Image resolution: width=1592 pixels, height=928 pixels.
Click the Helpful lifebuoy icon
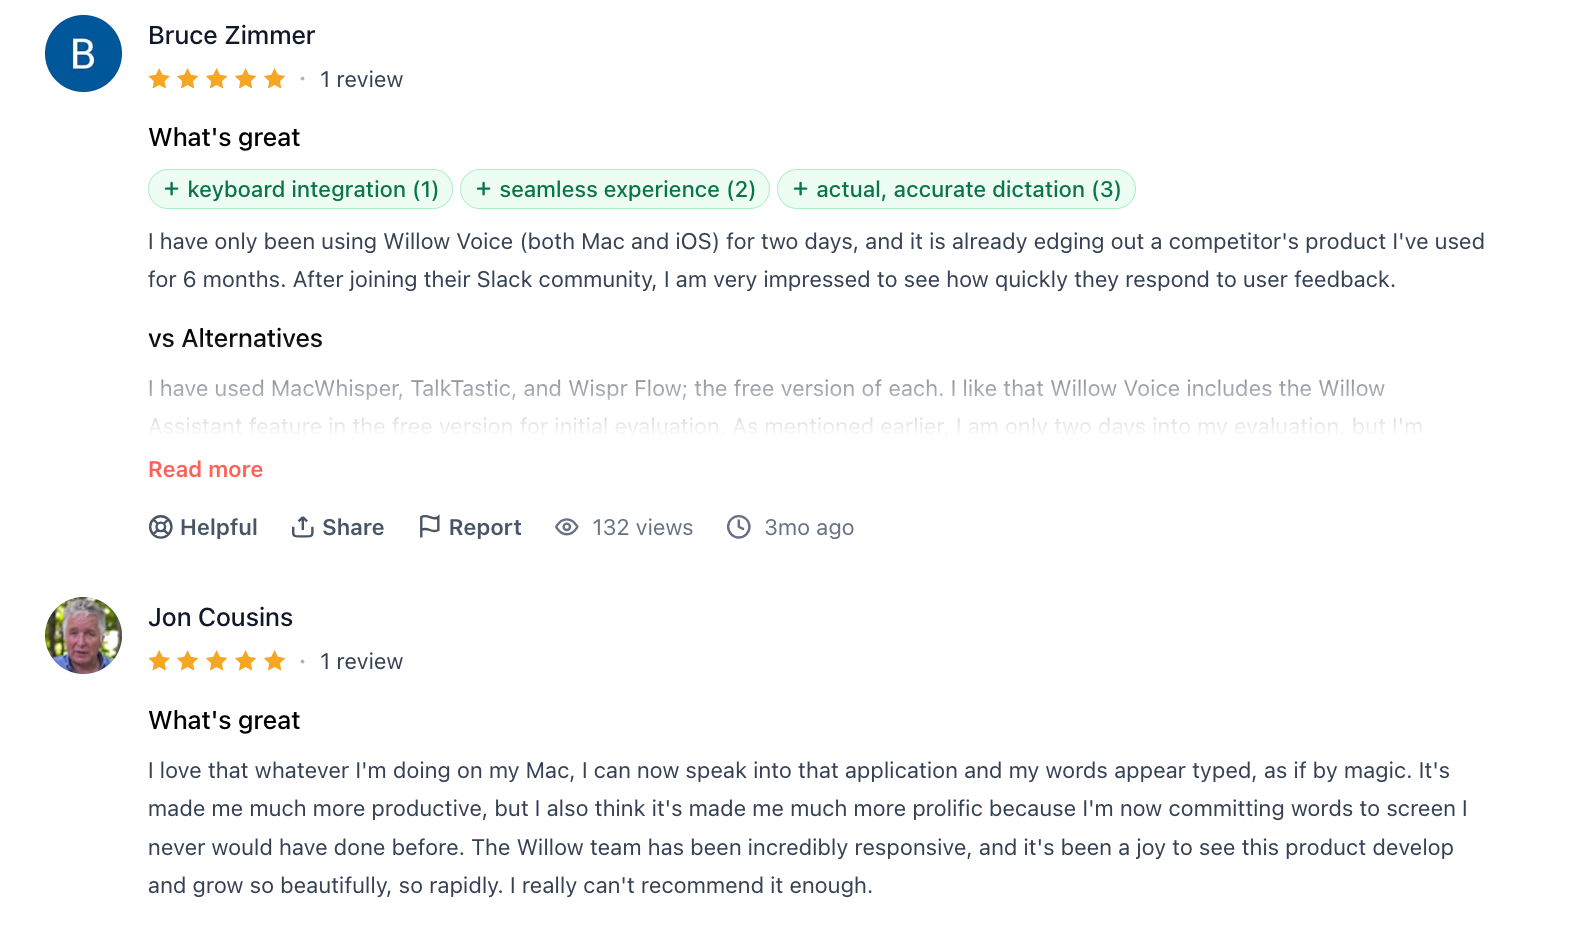pos(160,527)
